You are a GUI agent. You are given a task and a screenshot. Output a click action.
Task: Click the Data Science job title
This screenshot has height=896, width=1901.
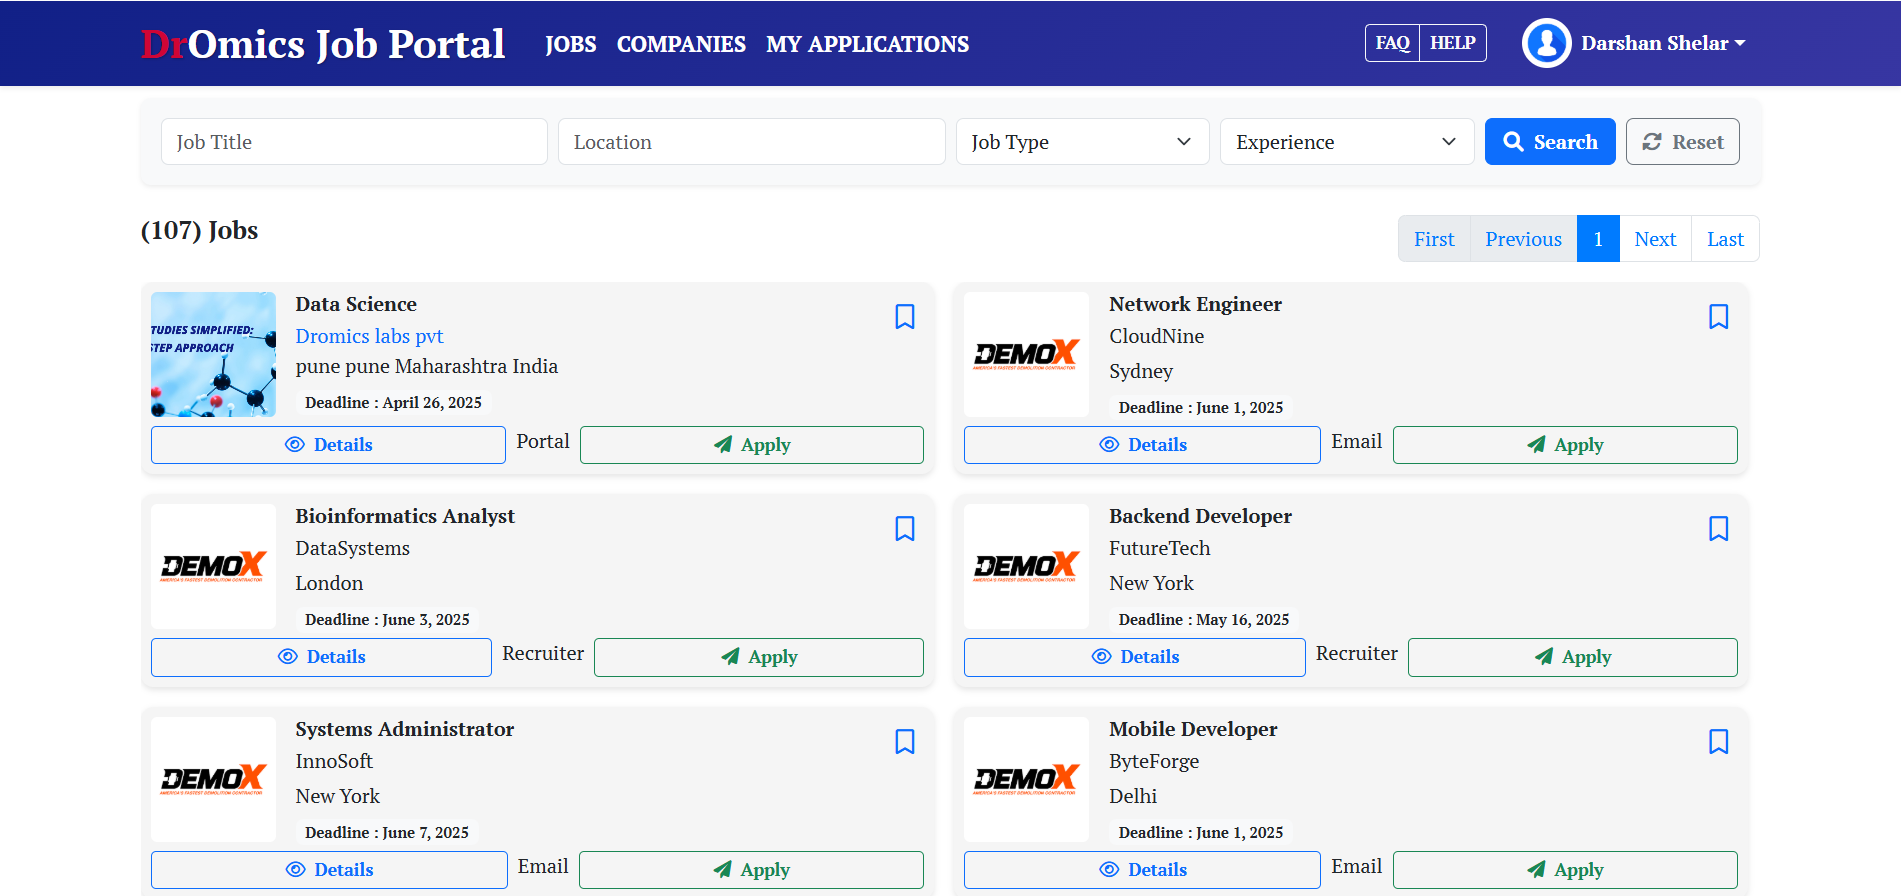click(x=356, y=304)
